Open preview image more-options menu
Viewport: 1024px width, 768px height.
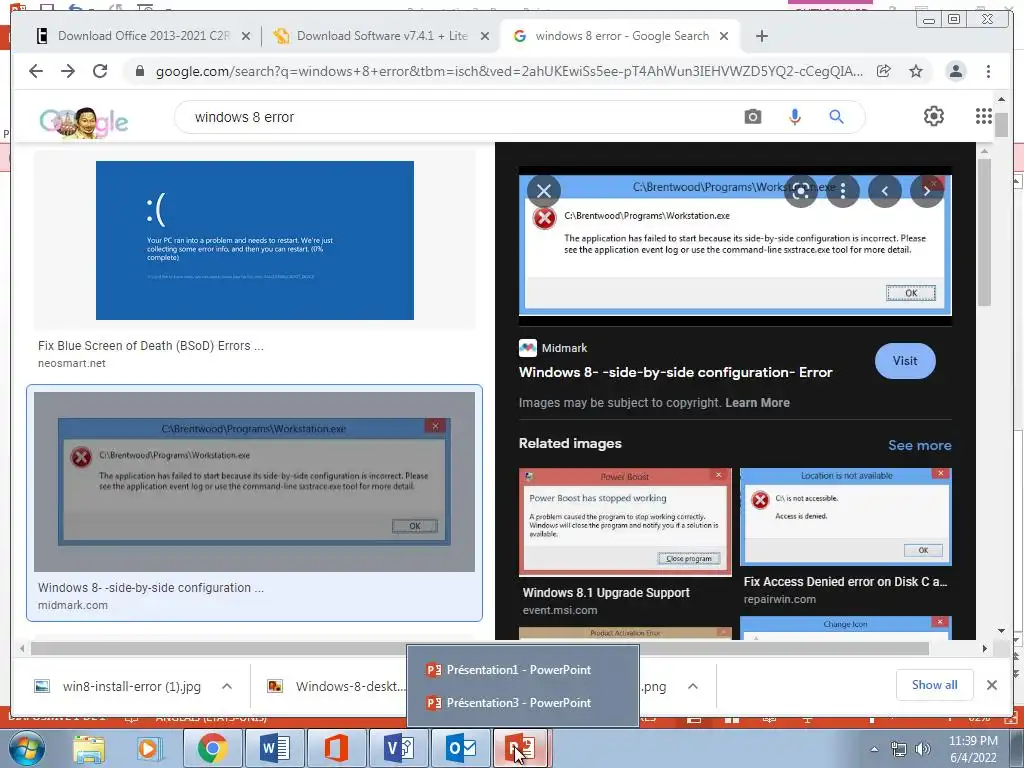tap(843, 191)
